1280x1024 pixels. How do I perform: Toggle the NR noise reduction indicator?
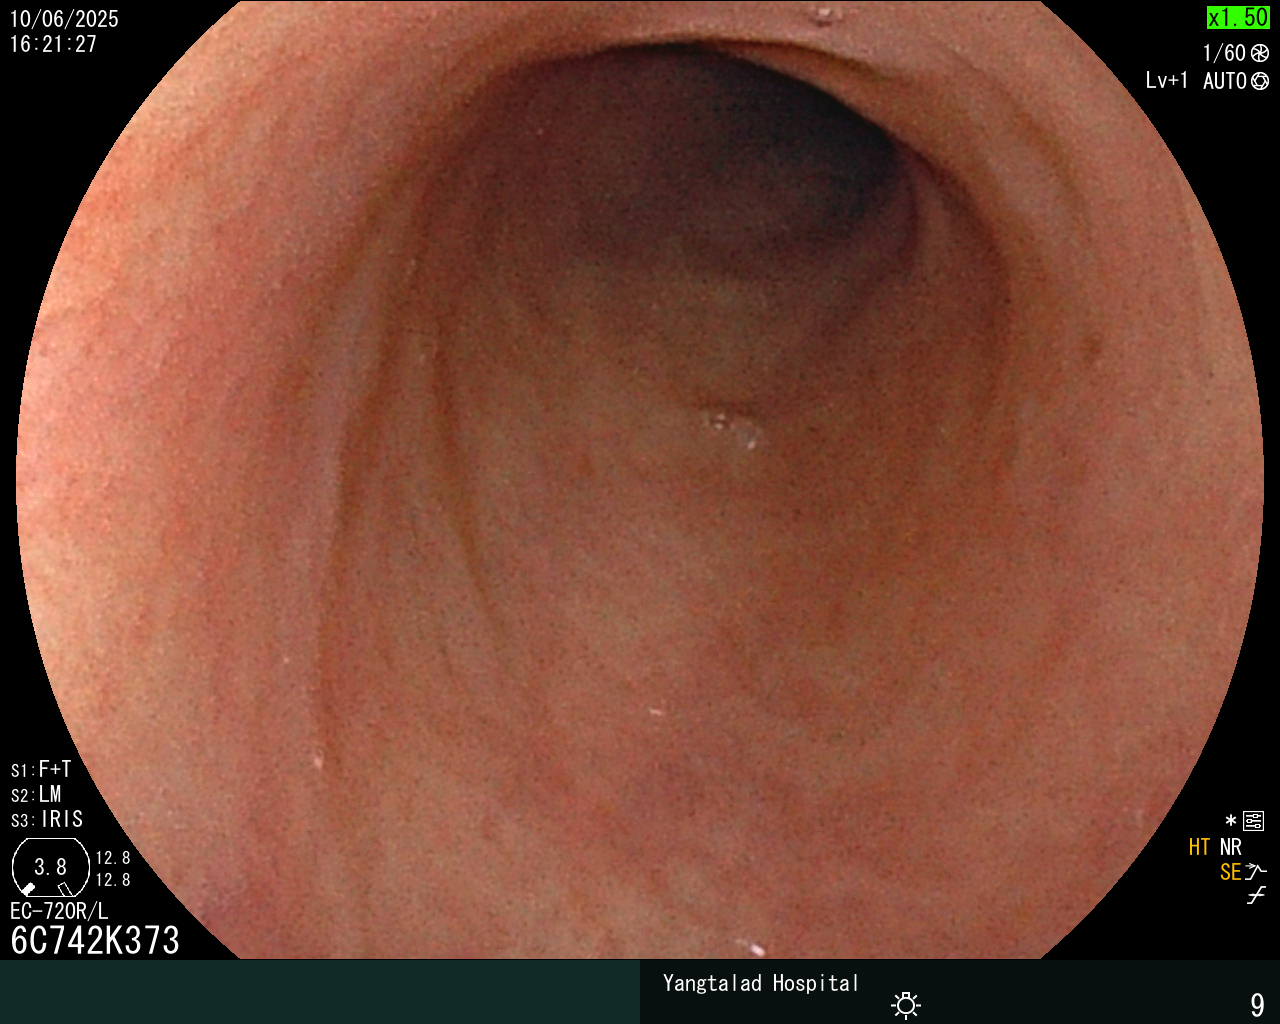coord(1231,847)
